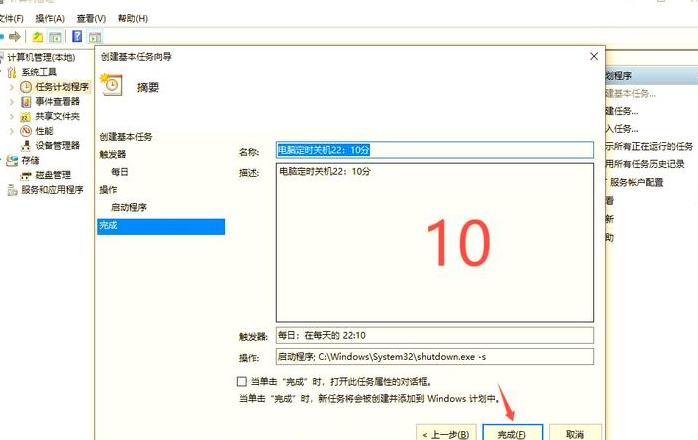Screen dimensions: 698x440
Task: Click the forward arrow toolbar icon
Action: tap(15, 37)
